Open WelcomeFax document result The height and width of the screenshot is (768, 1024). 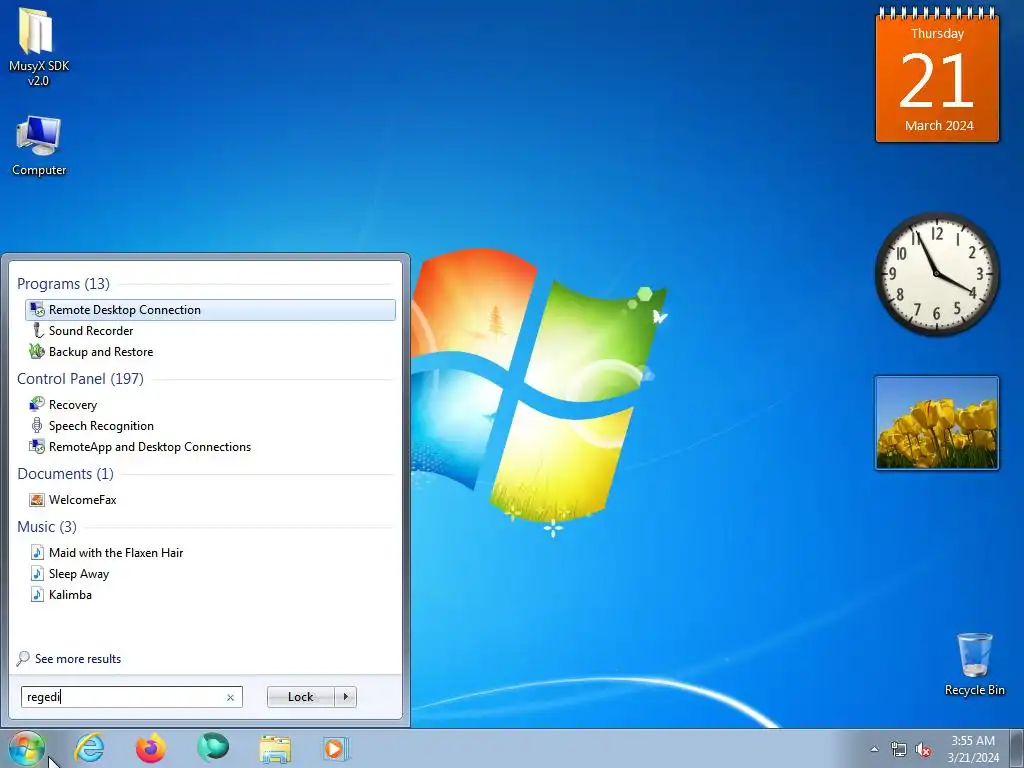pyautogui.click(x=210, y=500)
